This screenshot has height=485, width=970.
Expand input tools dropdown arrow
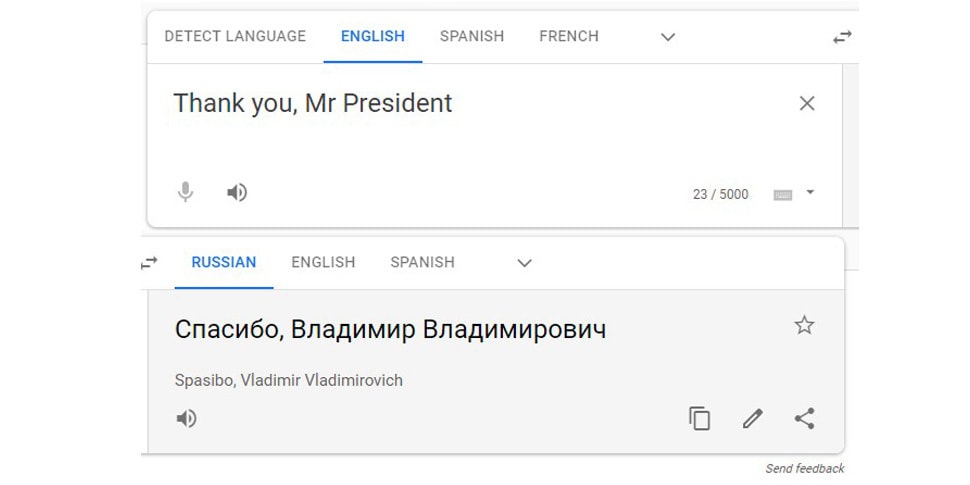tap(810, 192)
